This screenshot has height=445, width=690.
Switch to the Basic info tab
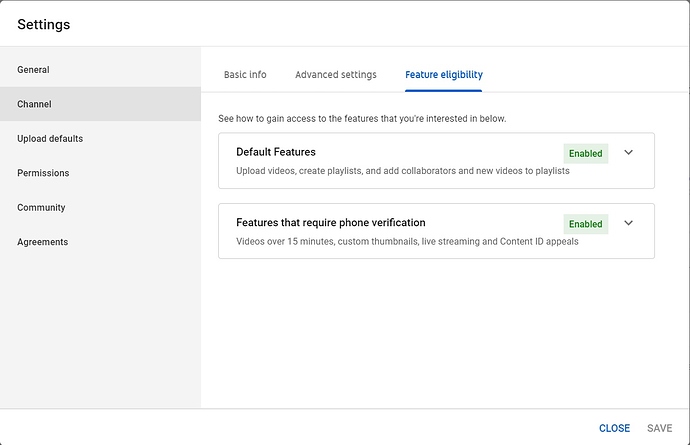tap(245, 75)
